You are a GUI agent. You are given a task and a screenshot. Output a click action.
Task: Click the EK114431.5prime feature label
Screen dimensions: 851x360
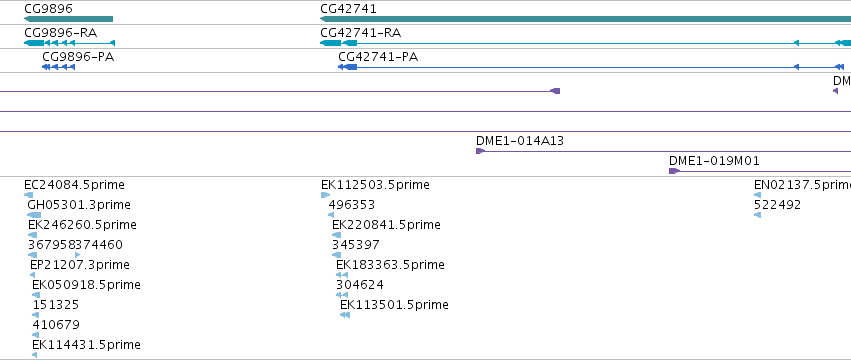coord(86,345)
